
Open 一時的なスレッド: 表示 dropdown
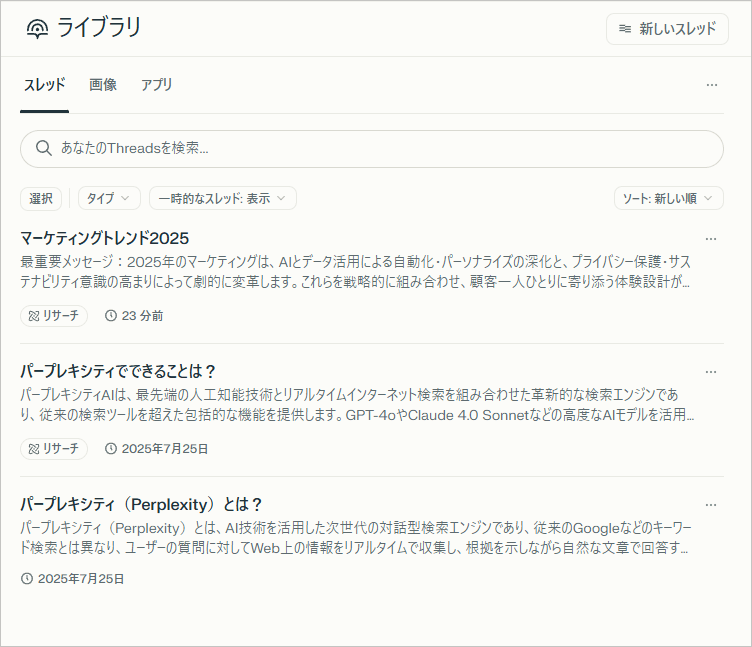(x=222, y=199)
